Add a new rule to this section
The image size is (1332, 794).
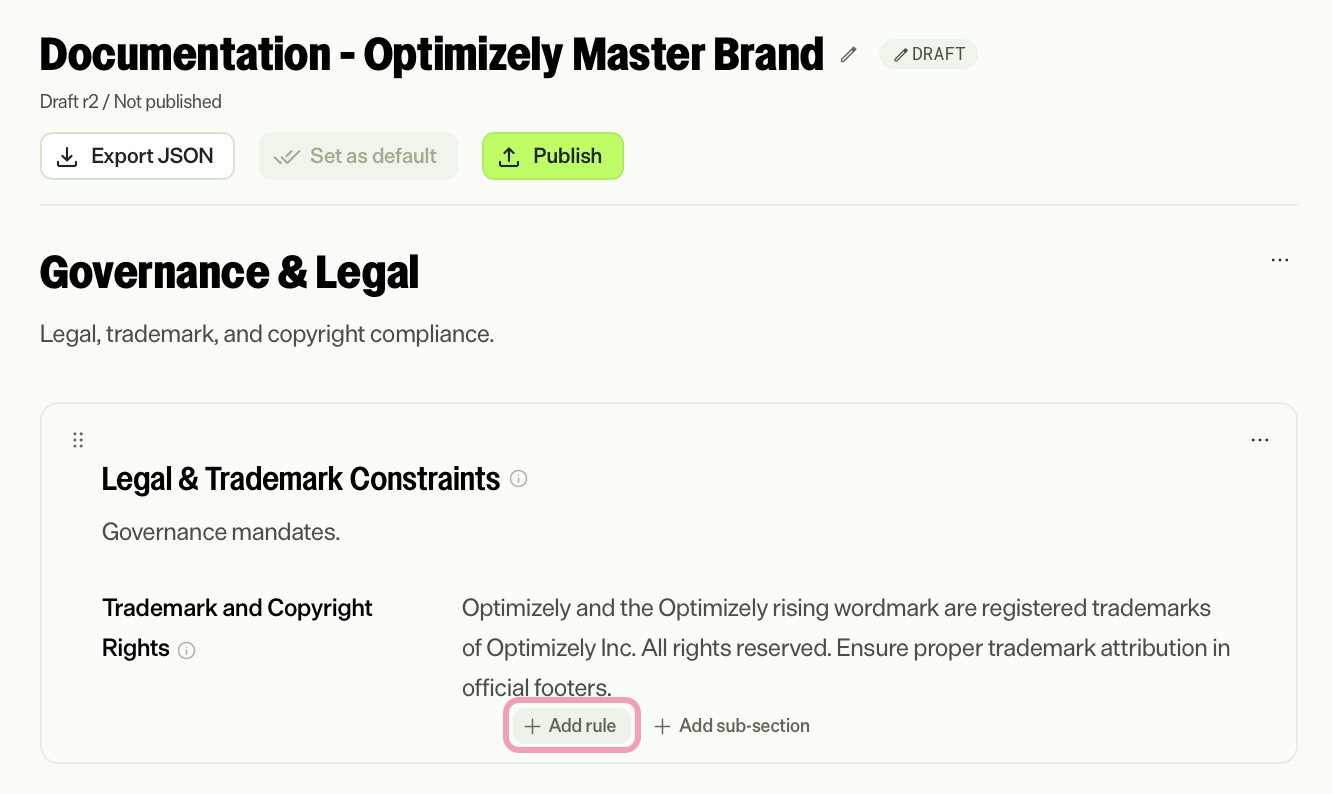571,726
